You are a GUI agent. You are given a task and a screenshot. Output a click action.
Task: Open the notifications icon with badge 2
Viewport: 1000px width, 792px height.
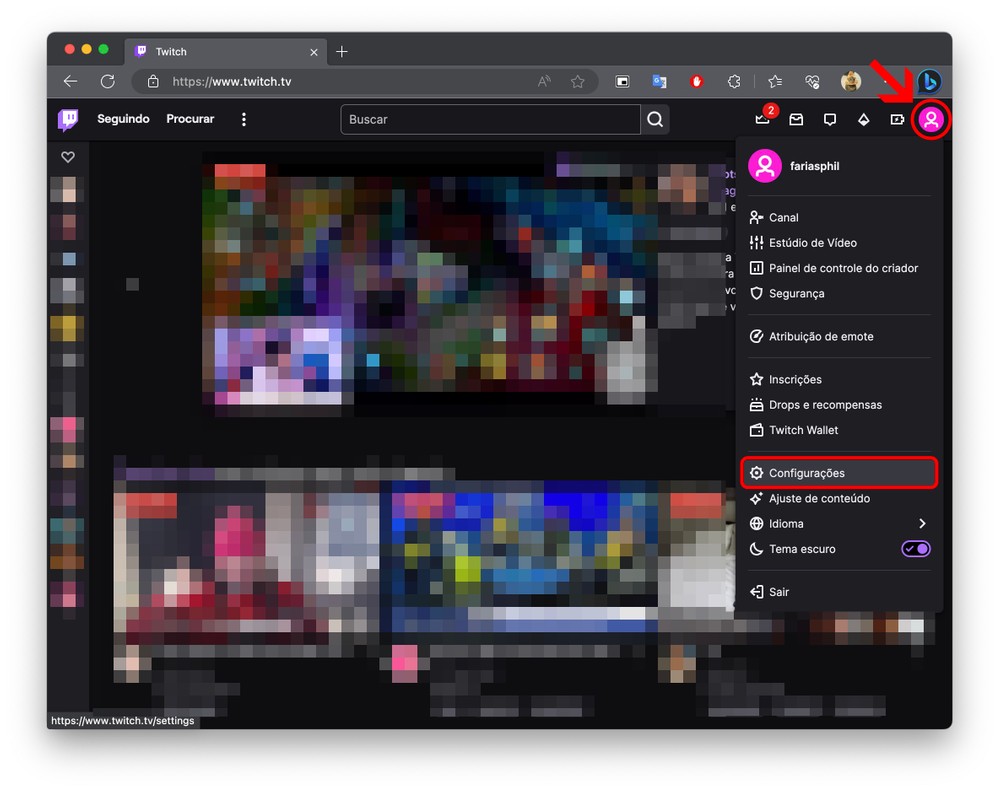click(763, 120)
